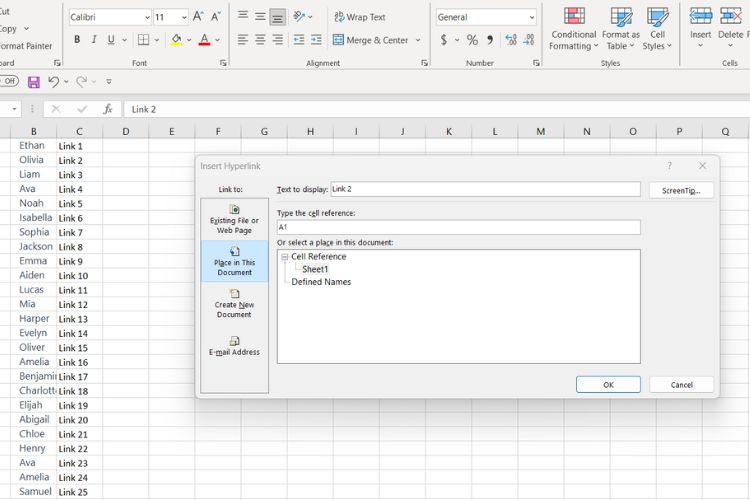Select the Link 2 cell
The image size is (750, 500).
pyautogui.click(x=79, y=160)
